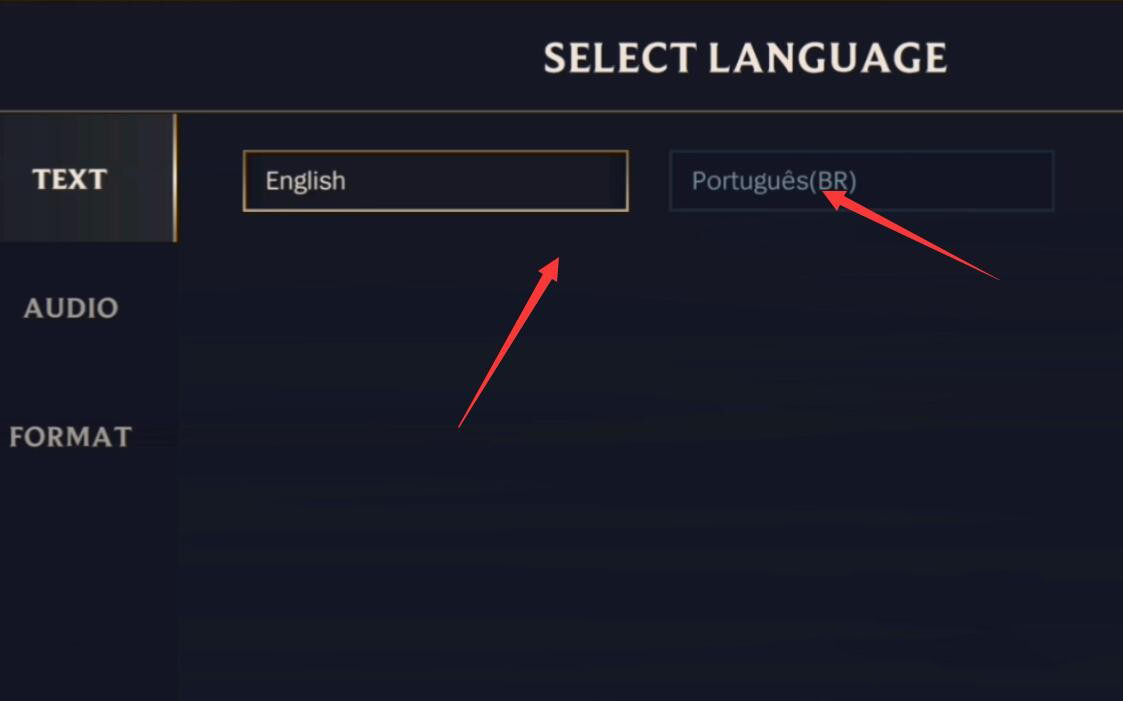Show audio language settings
Image resolution: width=1123 pixels, height=701 pixels.
pyautogui.click(x=71, y=308)
